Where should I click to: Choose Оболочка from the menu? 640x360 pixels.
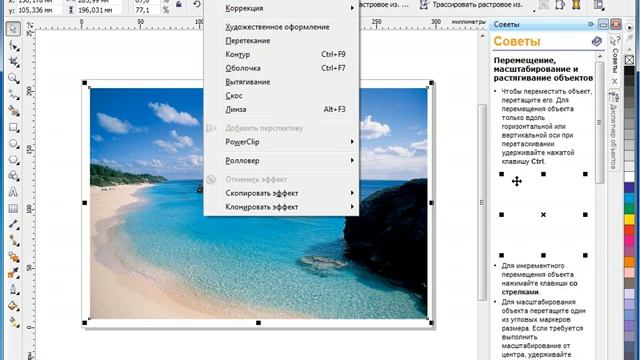[x=282, y=68]
